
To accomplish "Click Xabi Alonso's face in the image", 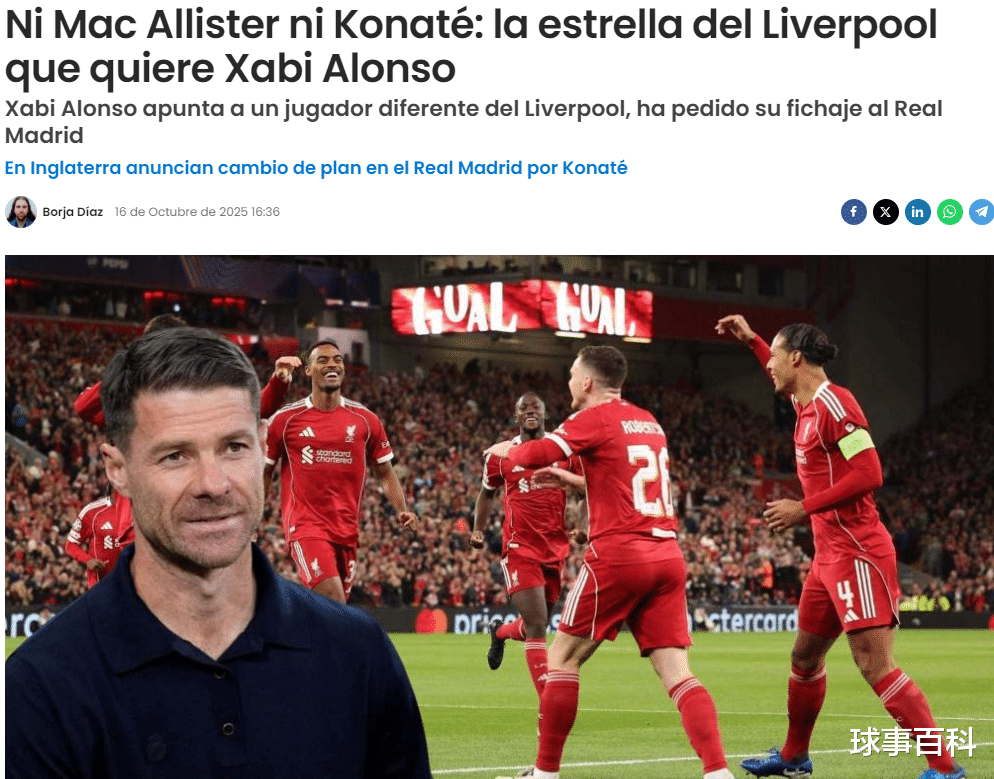I will [190, 469].
